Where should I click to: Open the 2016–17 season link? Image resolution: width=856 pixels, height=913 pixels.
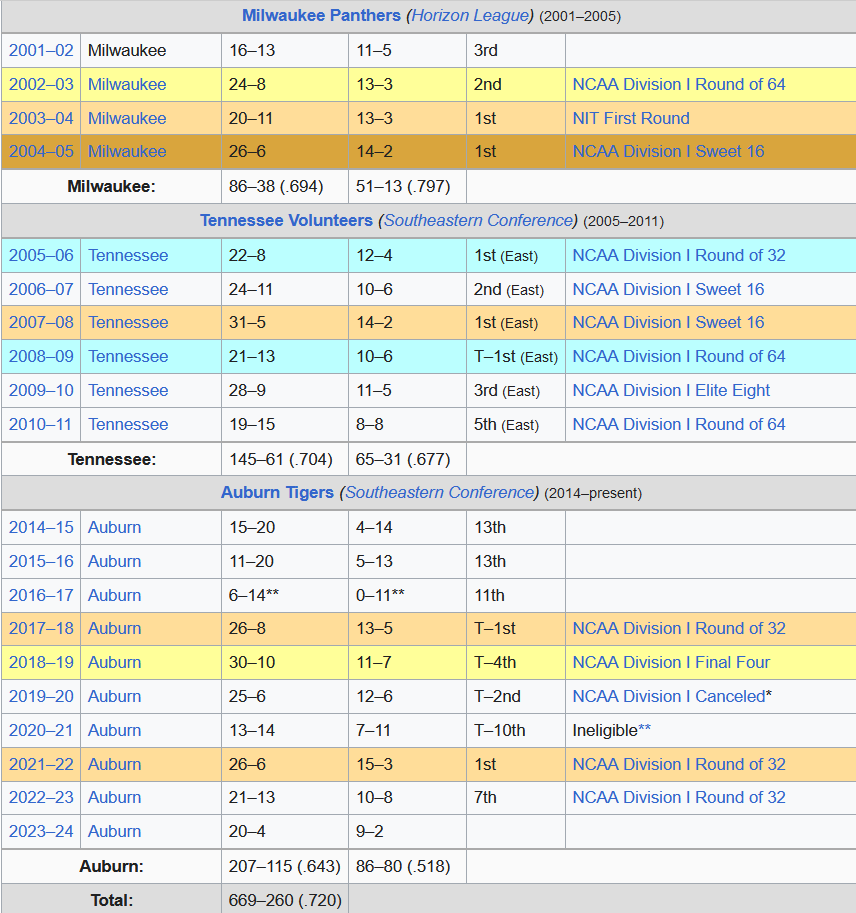pyautogui.click(x=41, y=596)
